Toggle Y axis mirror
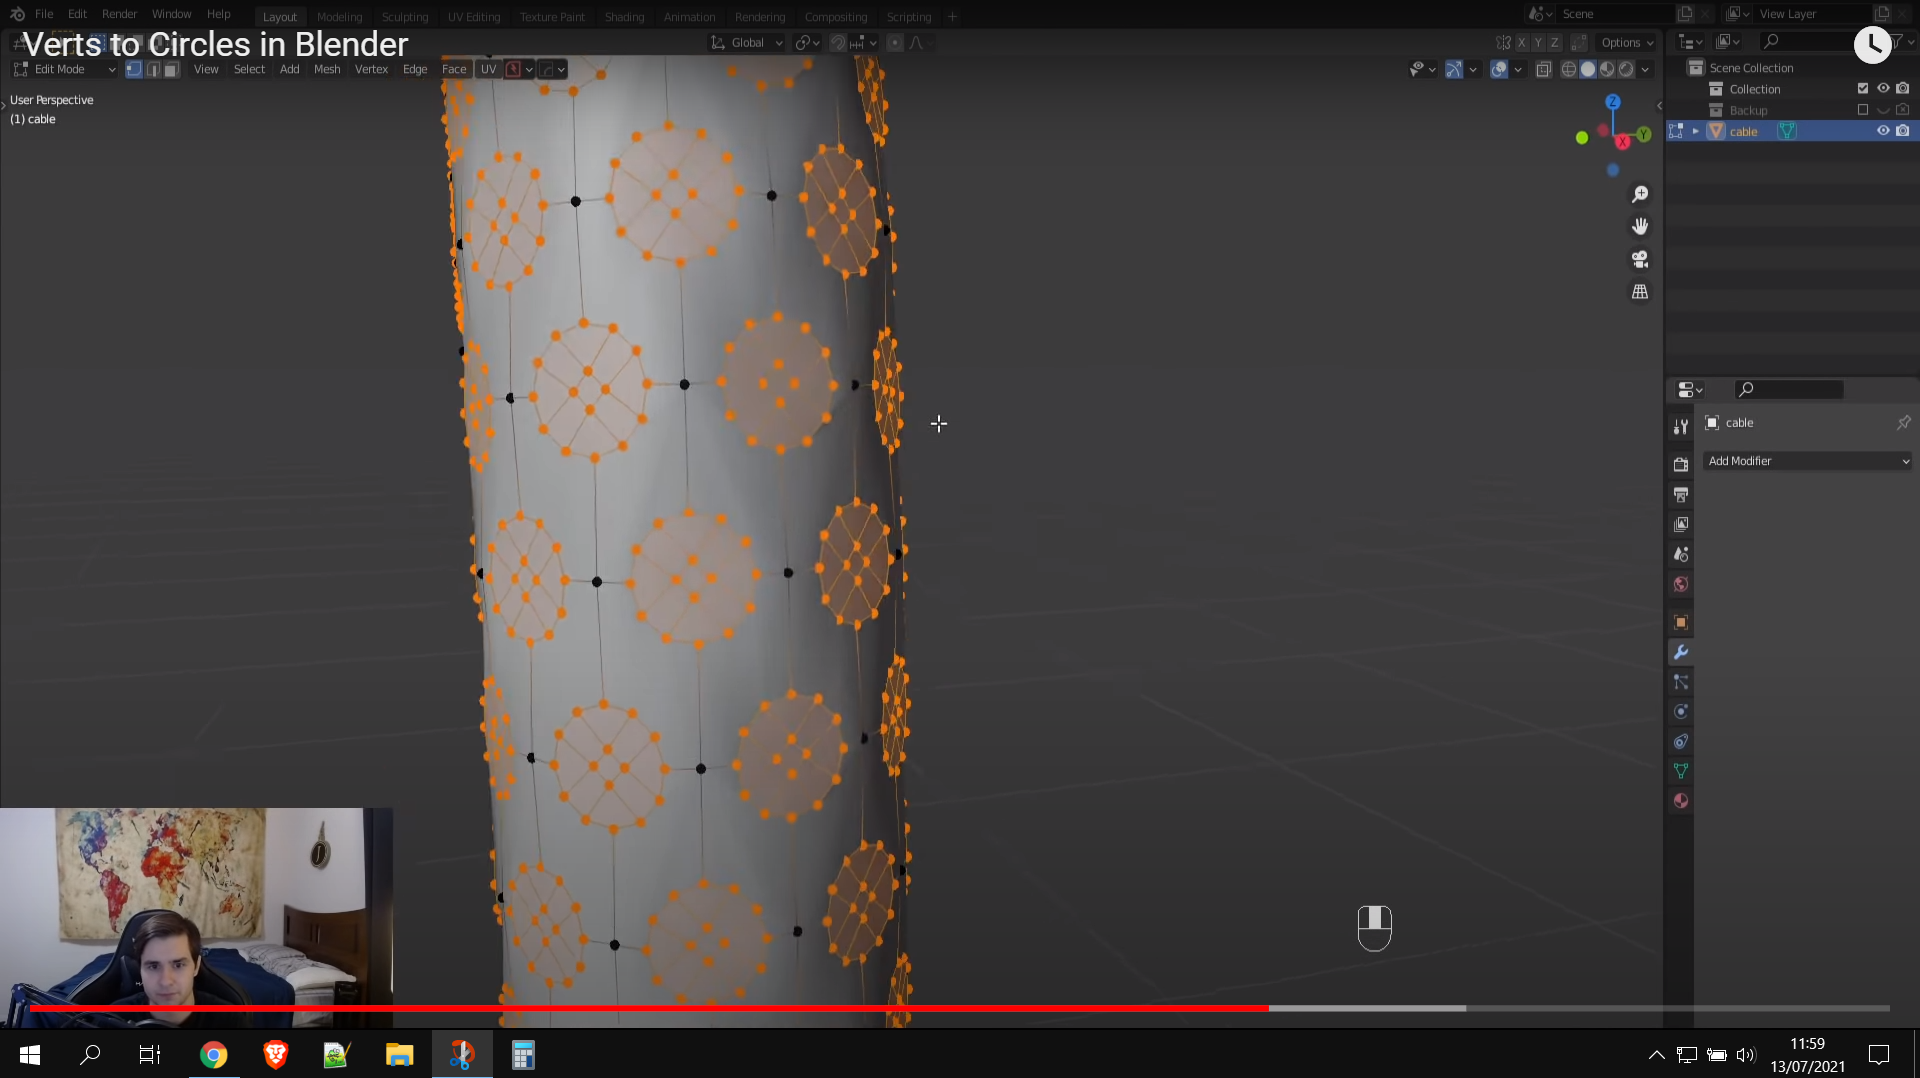The width and height of the screenshot is (1920, 1078). 1538,43
